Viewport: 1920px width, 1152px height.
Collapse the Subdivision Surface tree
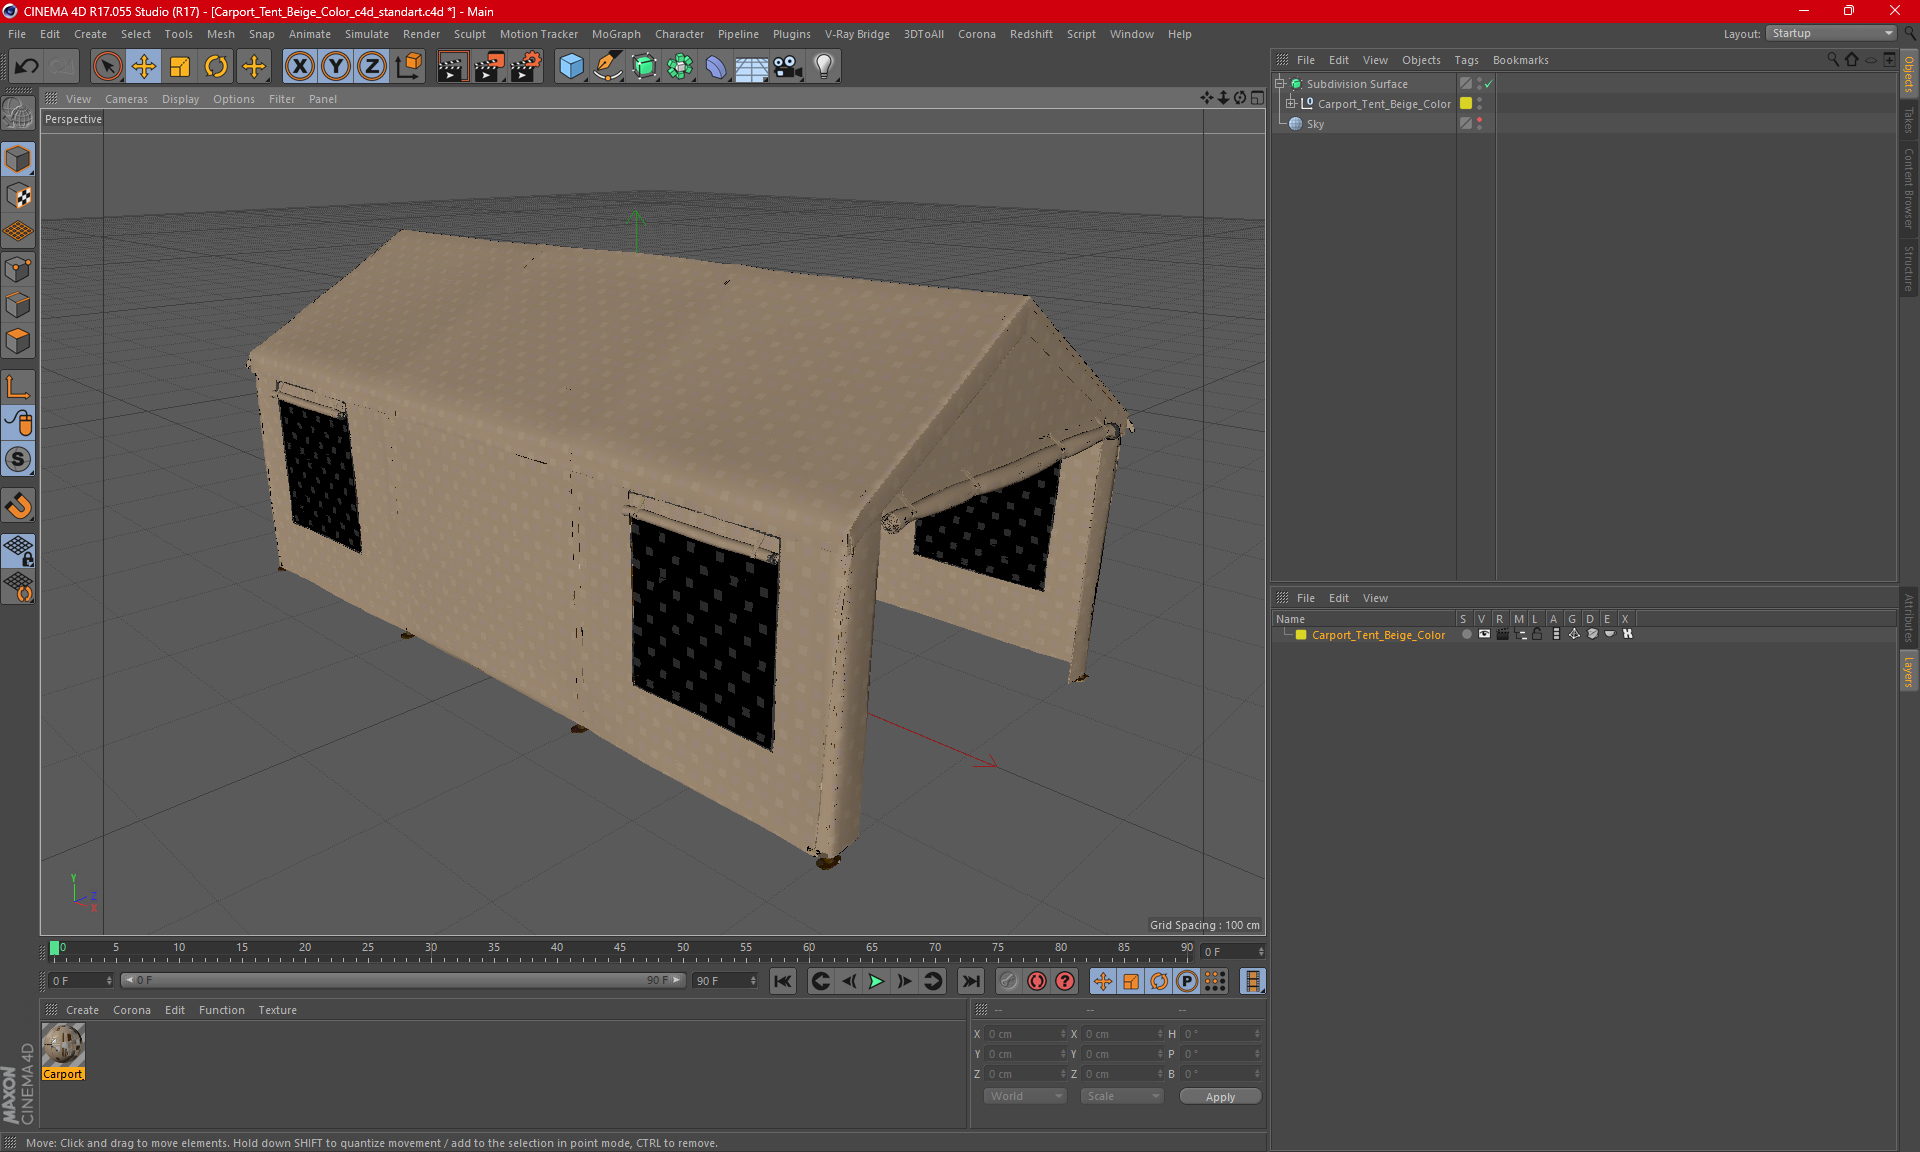[x=1279, y=84]
